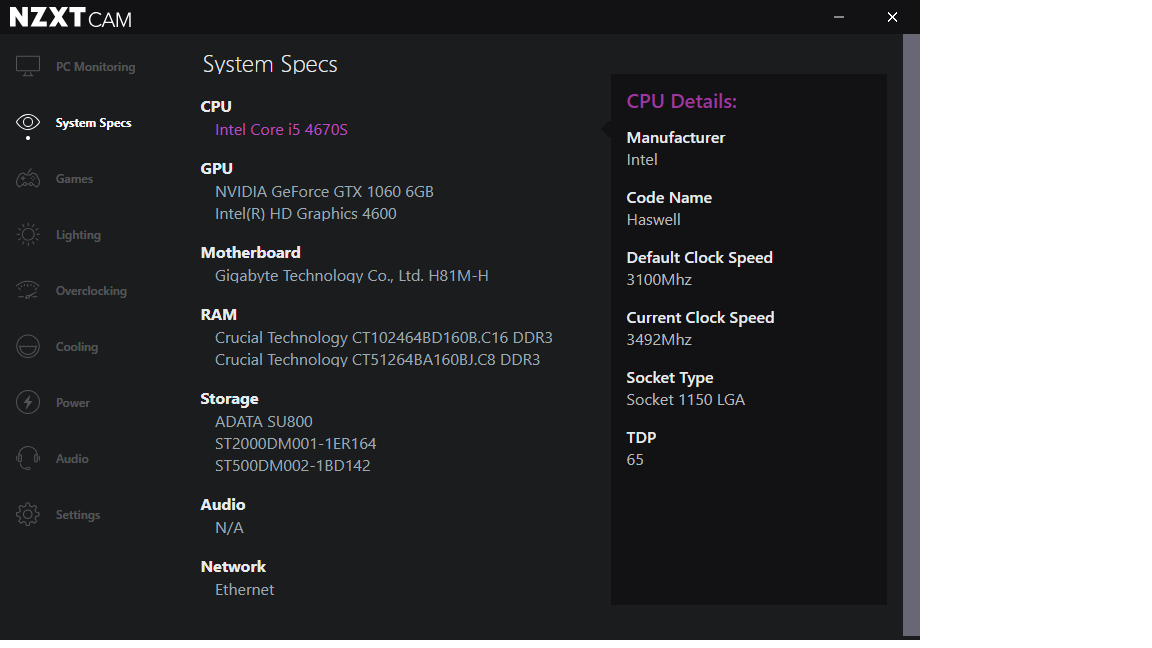Click the Power lightning bolt icon
1152x648 pixels.
click(x=28, y=402)
